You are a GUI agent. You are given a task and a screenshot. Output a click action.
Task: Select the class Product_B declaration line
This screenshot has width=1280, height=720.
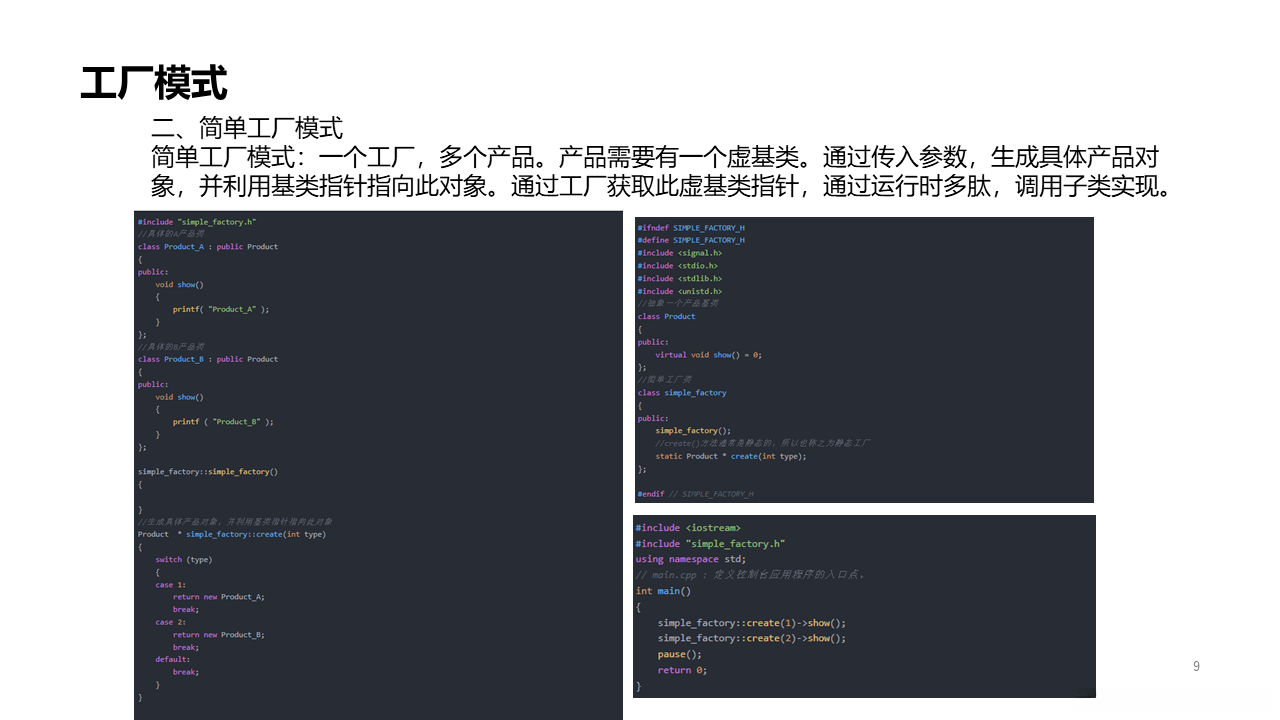pyautogui.click(x=206, y=358)
